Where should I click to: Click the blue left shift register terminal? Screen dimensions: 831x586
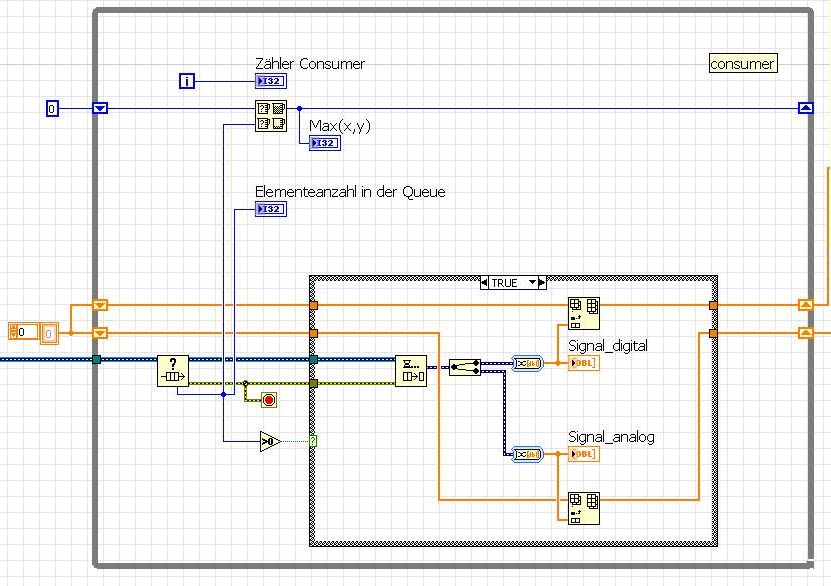[x=100, y=108]
